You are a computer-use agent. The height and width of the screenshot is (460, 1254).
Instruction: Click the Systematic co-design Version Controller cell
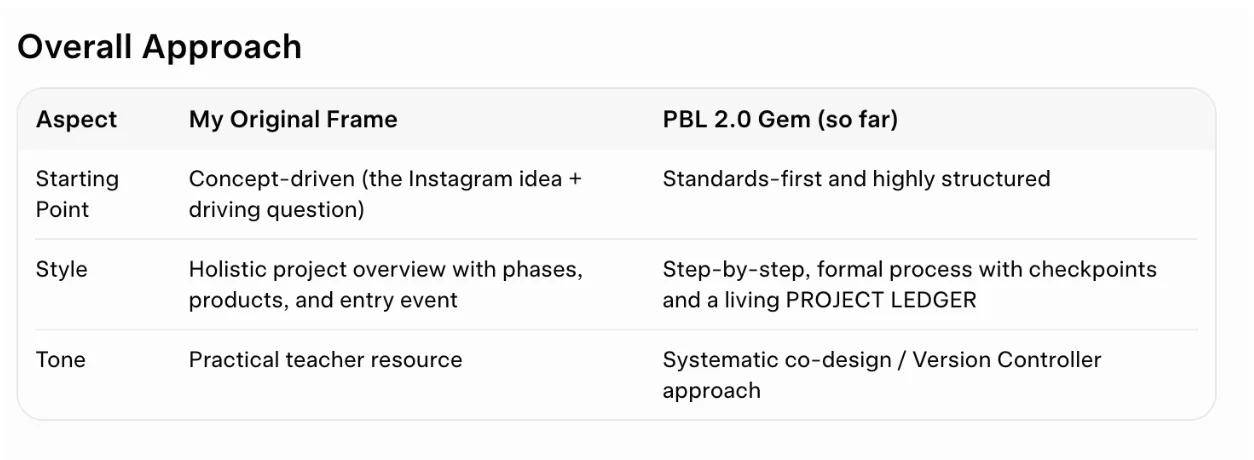tap(882, 375)
